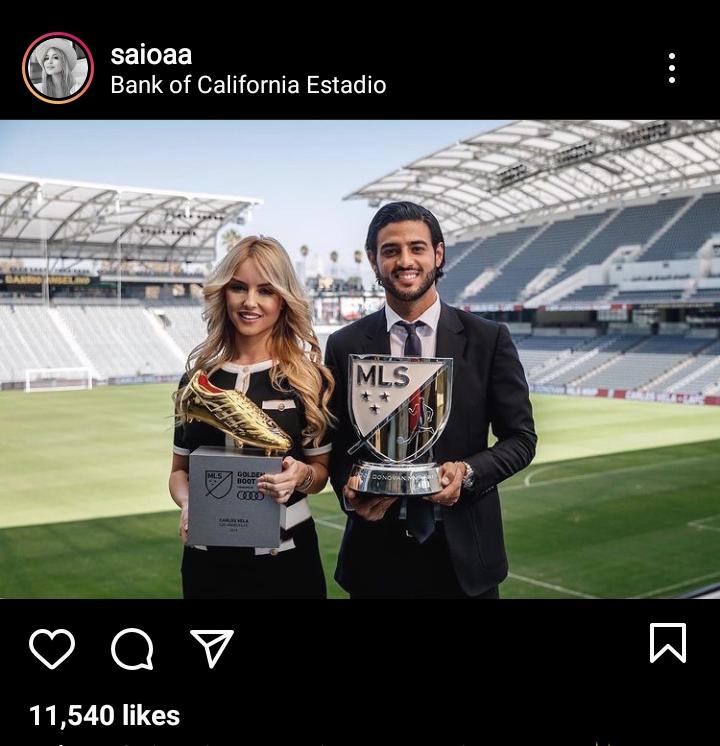Screen dimensions: 720x746
Task: Share the post using the paper plane icon
Action: 212,648
